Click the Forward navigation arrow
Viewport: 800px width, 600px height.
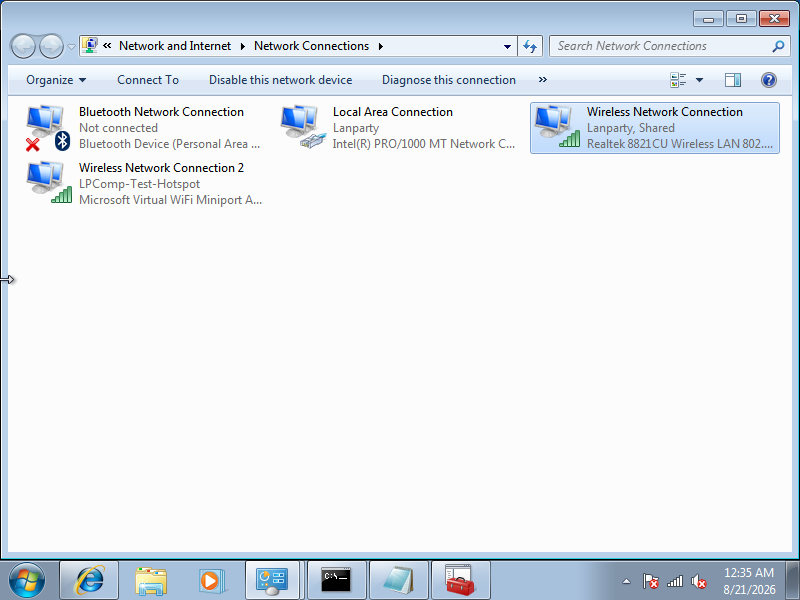pos(52,46)
